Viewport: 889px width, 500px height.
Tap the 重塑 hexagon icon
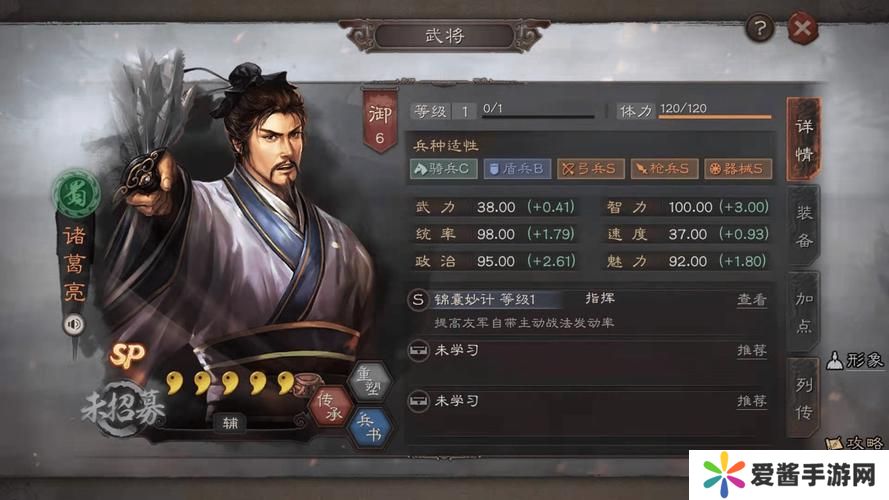tap(370, 380)
